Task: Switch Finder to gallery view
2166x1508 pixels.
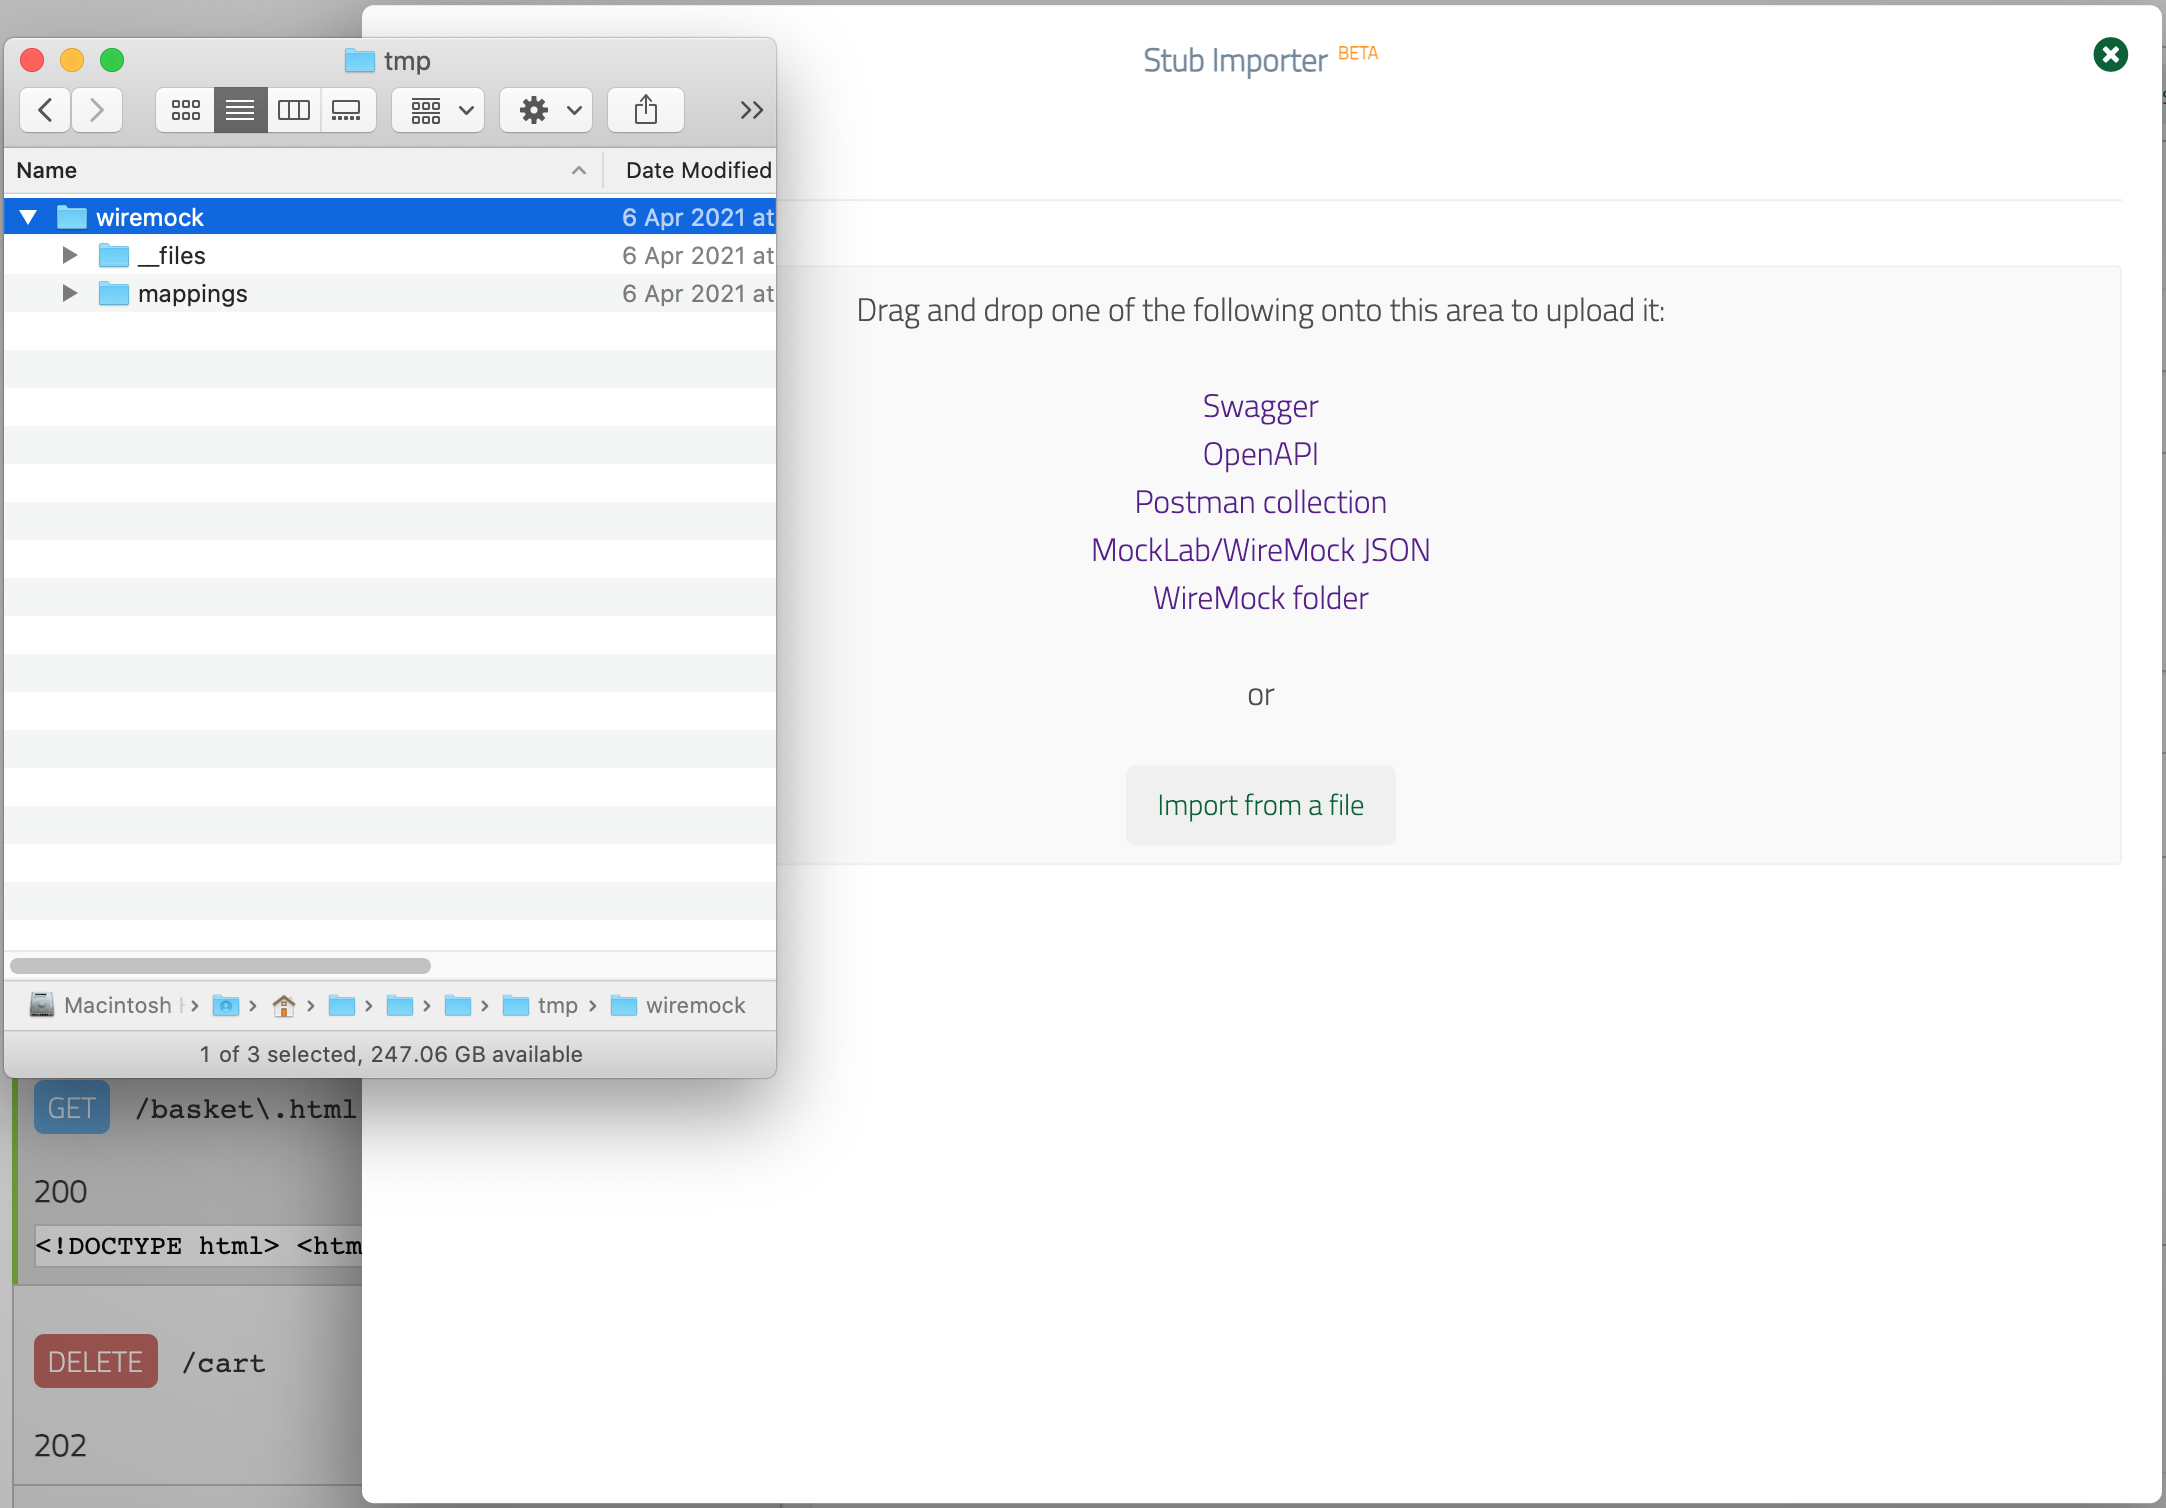Action: pyautogui.click(x=347, y=110)
